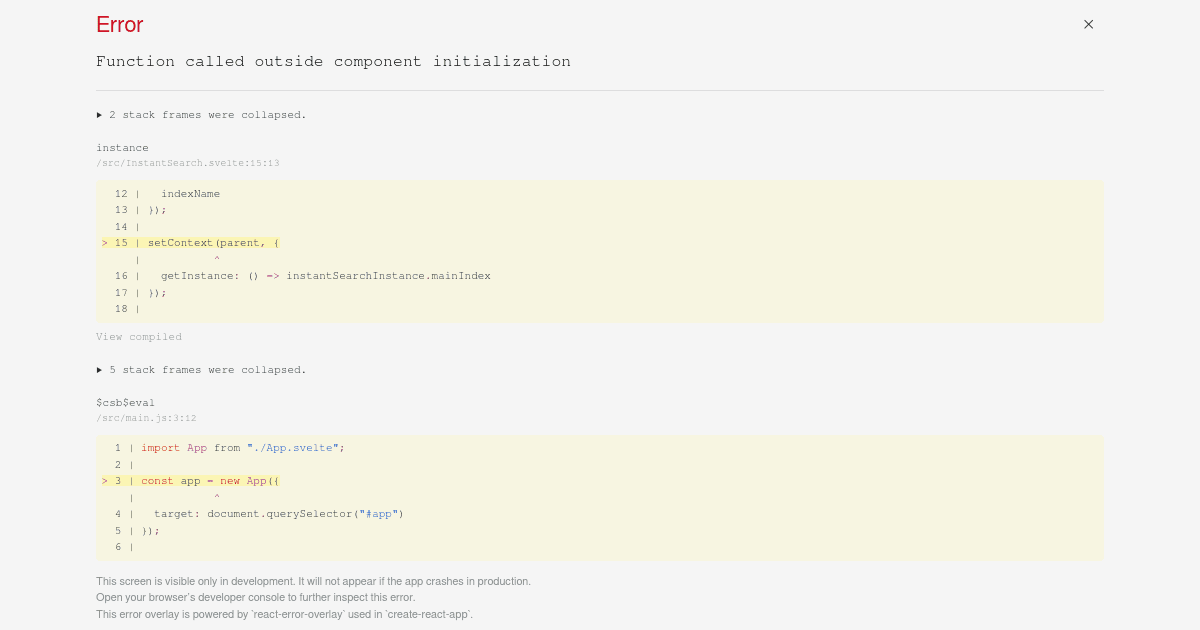Click the indexName code line 12
The height and width of the screenshot is (630, 1200).
tap(167, 194)
